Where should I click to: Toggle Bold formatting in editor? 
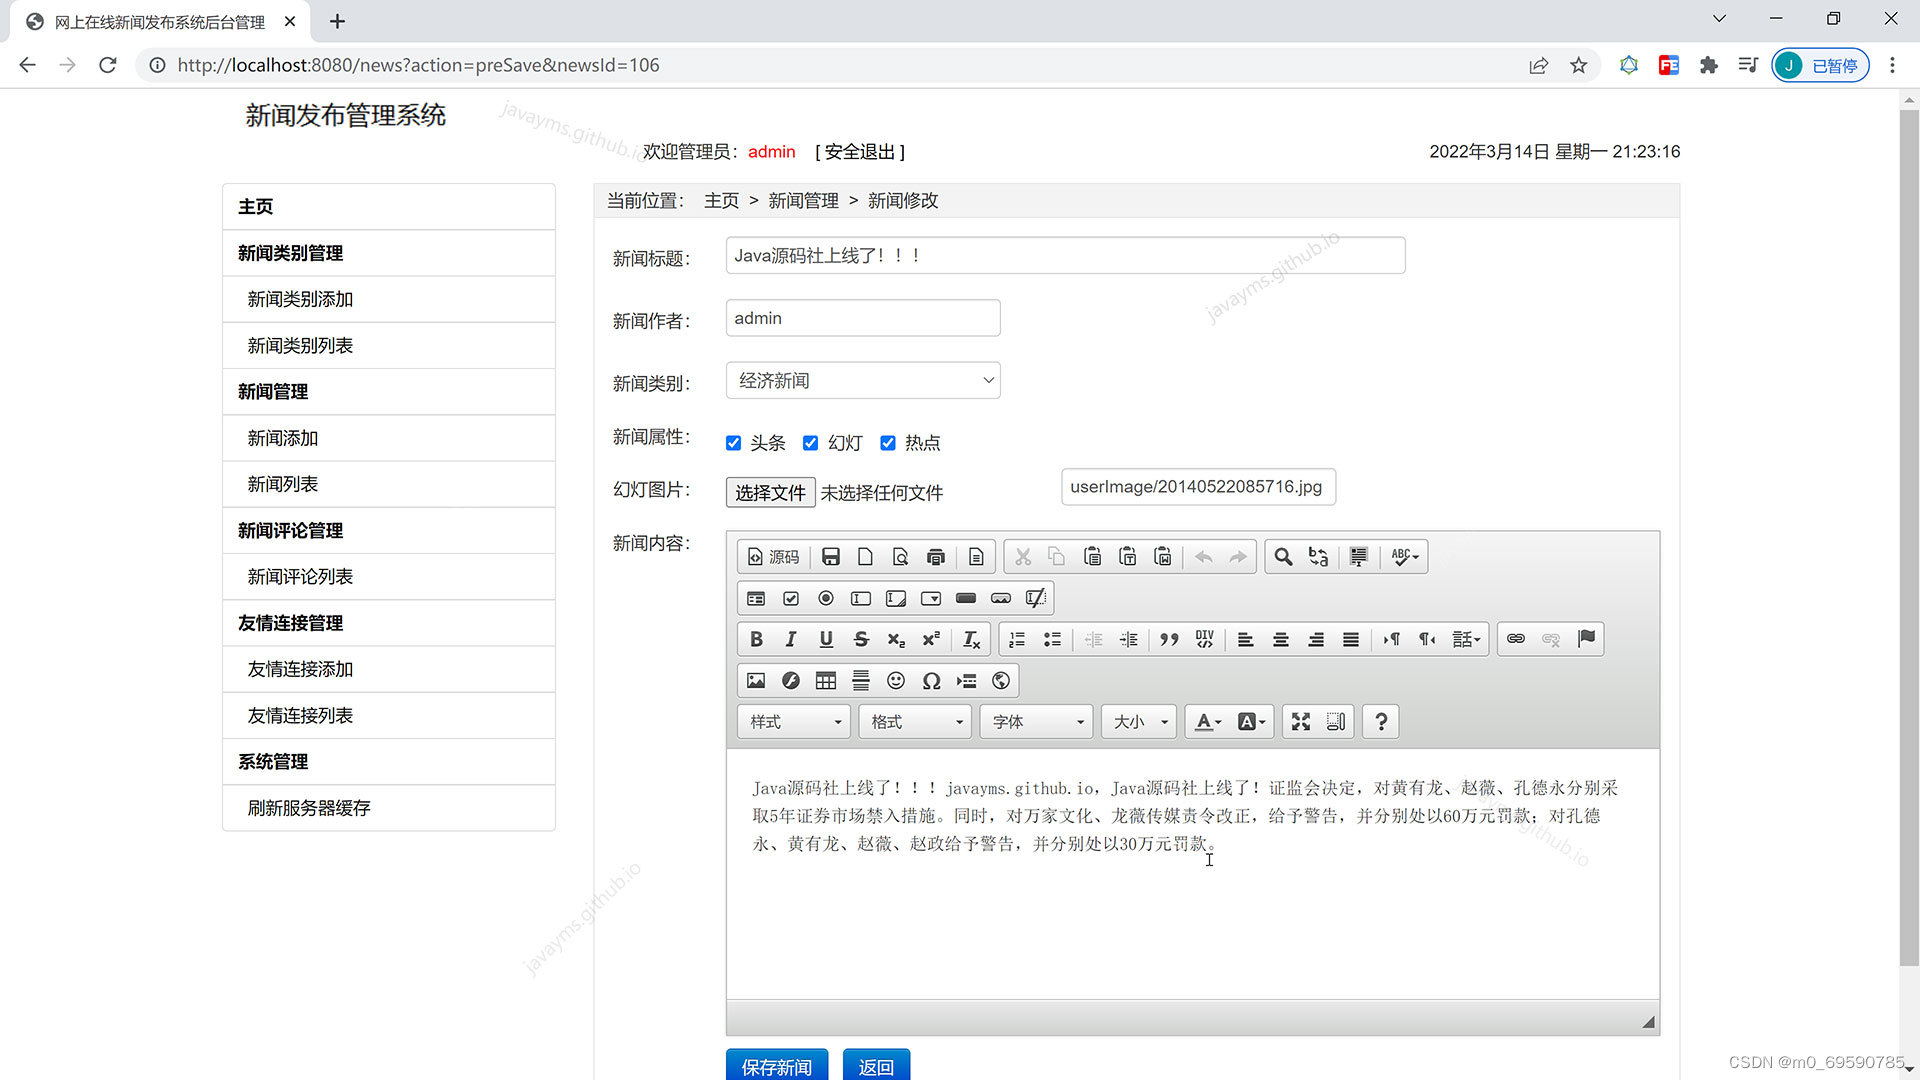[756, 639]
